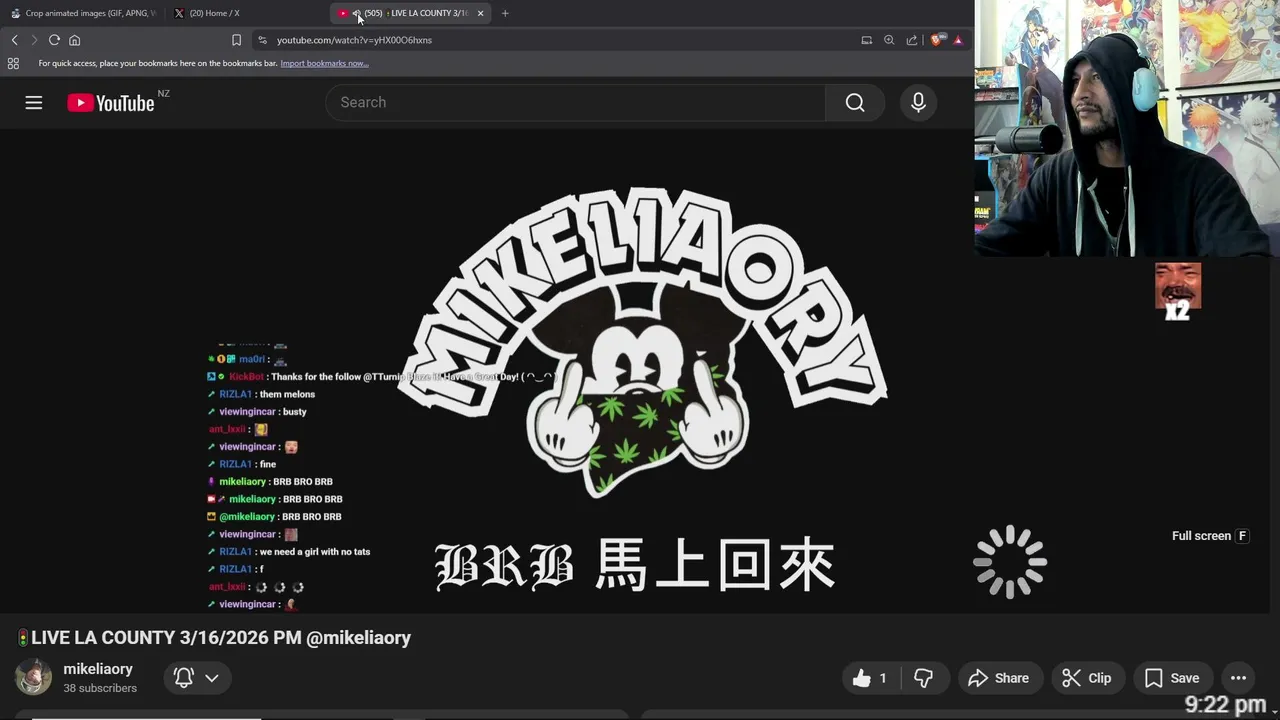Click the 38 subscribers text
The image size is (1280, 720).
(100, 688)
